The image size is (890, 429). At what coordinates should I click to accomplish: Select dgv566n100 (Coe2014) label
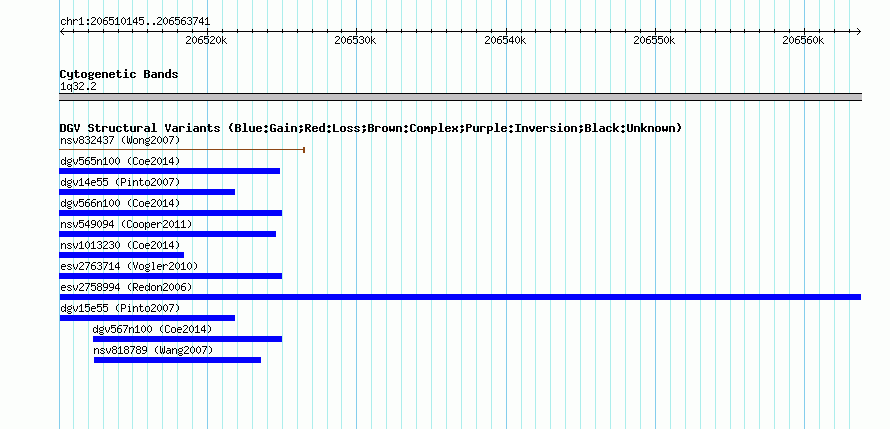pyautogui.click(x=120, y=203)
